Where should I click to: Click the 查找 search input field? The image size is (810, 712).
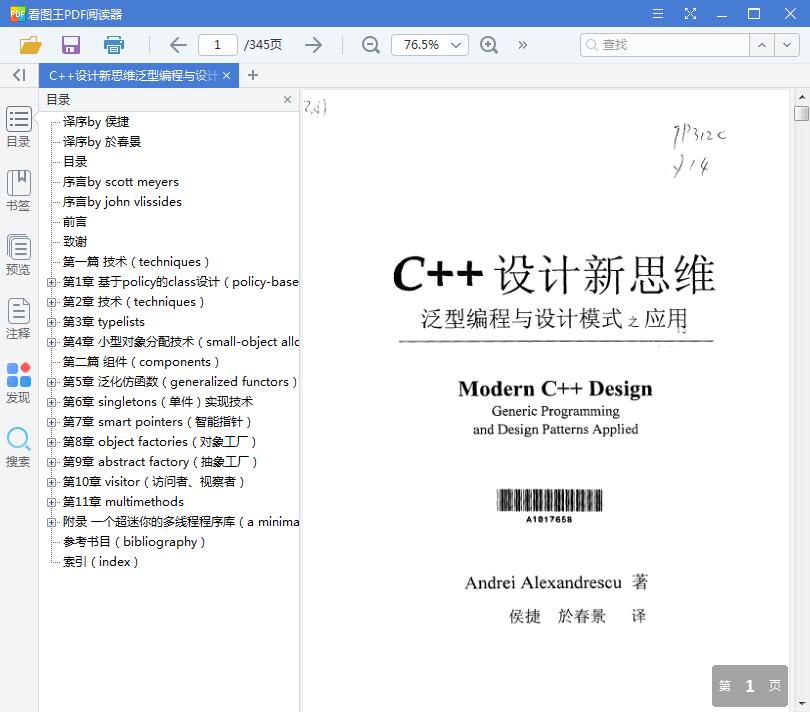point(665,45)
